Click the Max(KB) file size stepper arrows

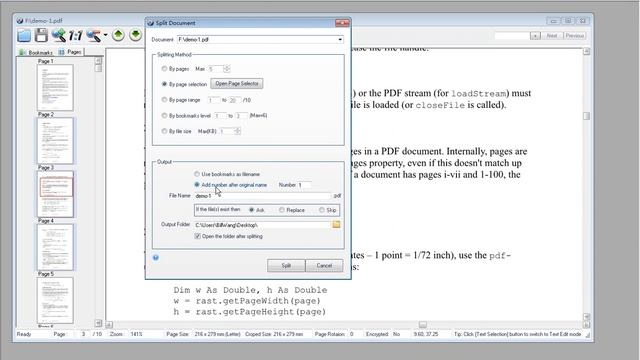click(x=238, y=131)
